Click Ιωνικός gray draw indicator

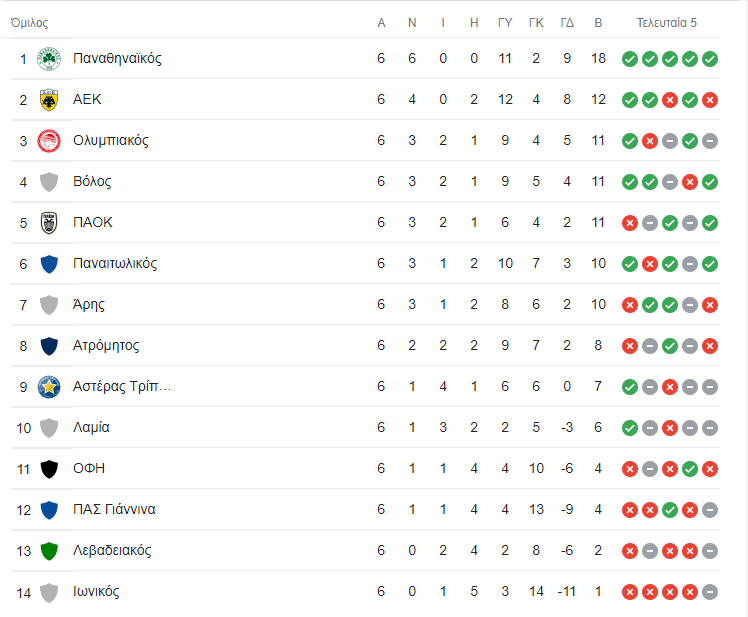[x=710, y=592]
